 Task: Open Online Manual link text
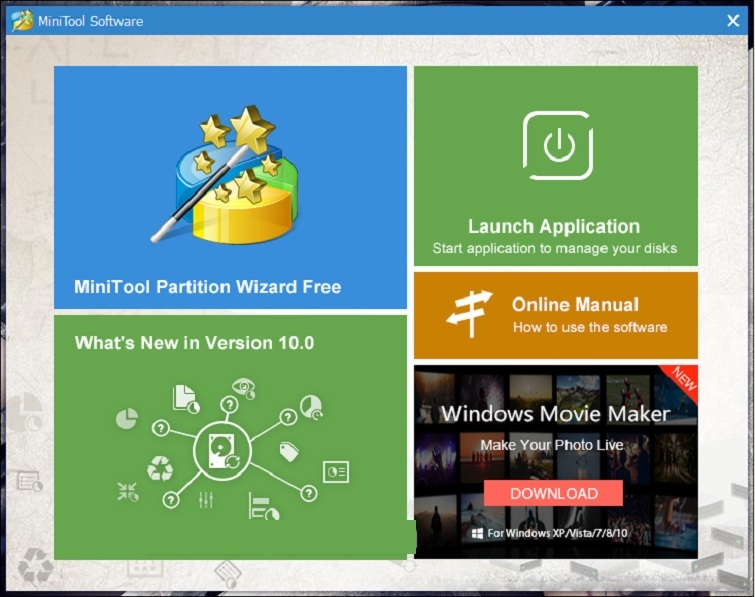tap(575, 305)
